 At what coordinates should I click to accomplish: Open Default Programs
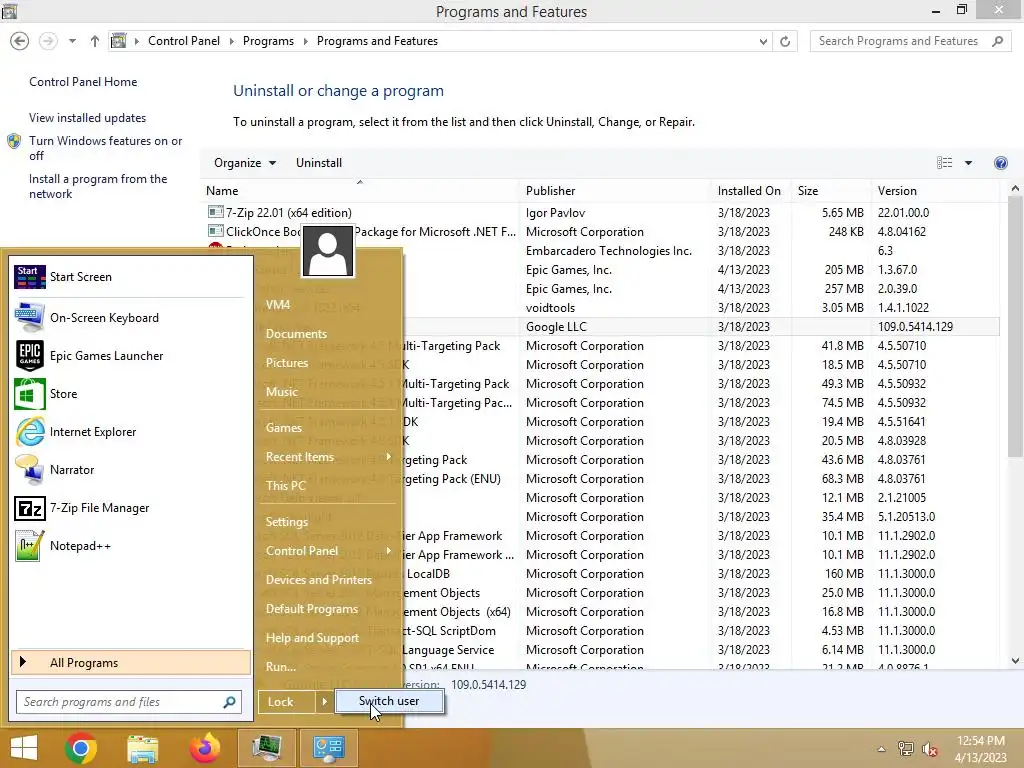click(x=312, y=609)
